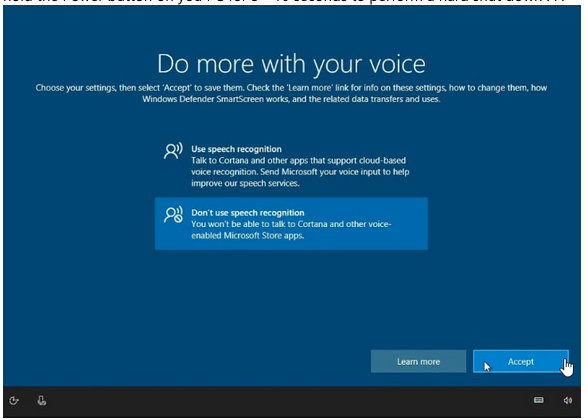Open Ease of Access icon in bottom bar

point(14,401)
